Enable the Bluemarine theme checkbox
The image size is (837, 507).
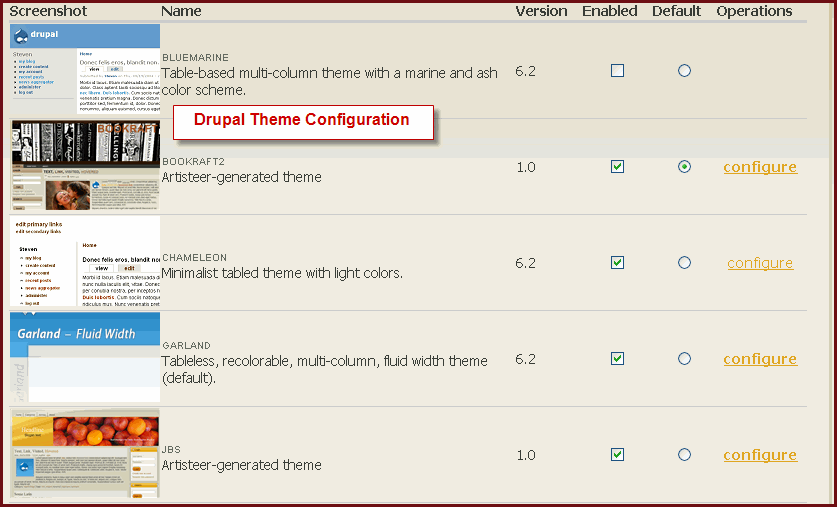(618, 70)
